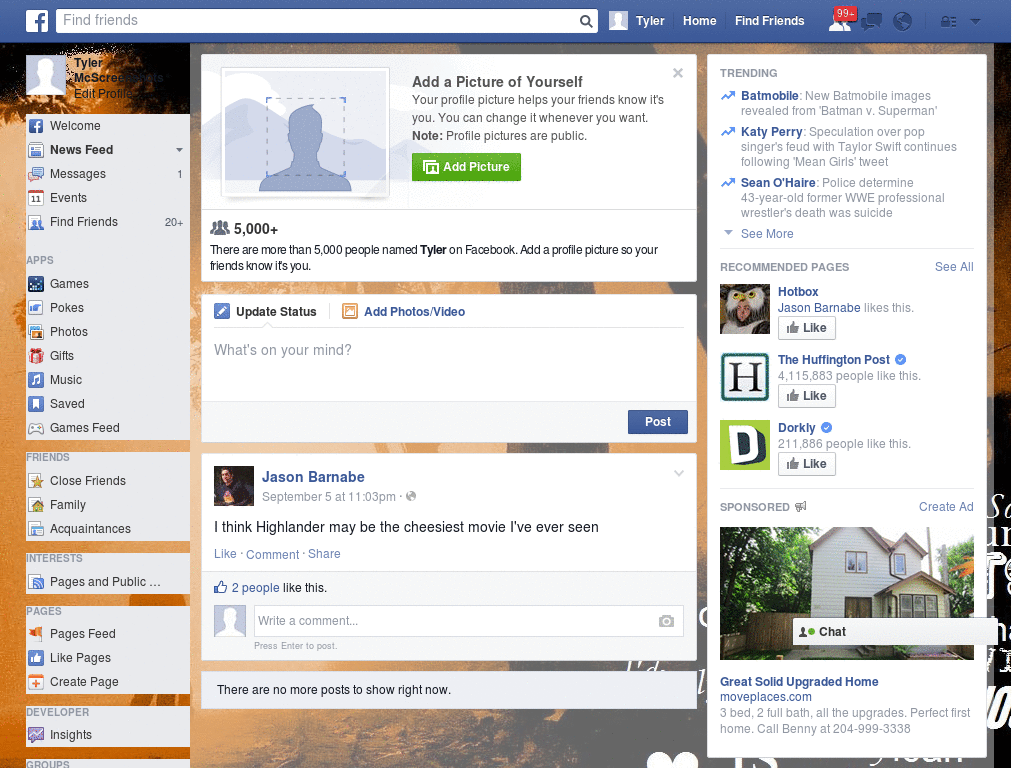Open Tyler profile link in top bar
This screenshot has height=768, width=1024.
[650, 21]
